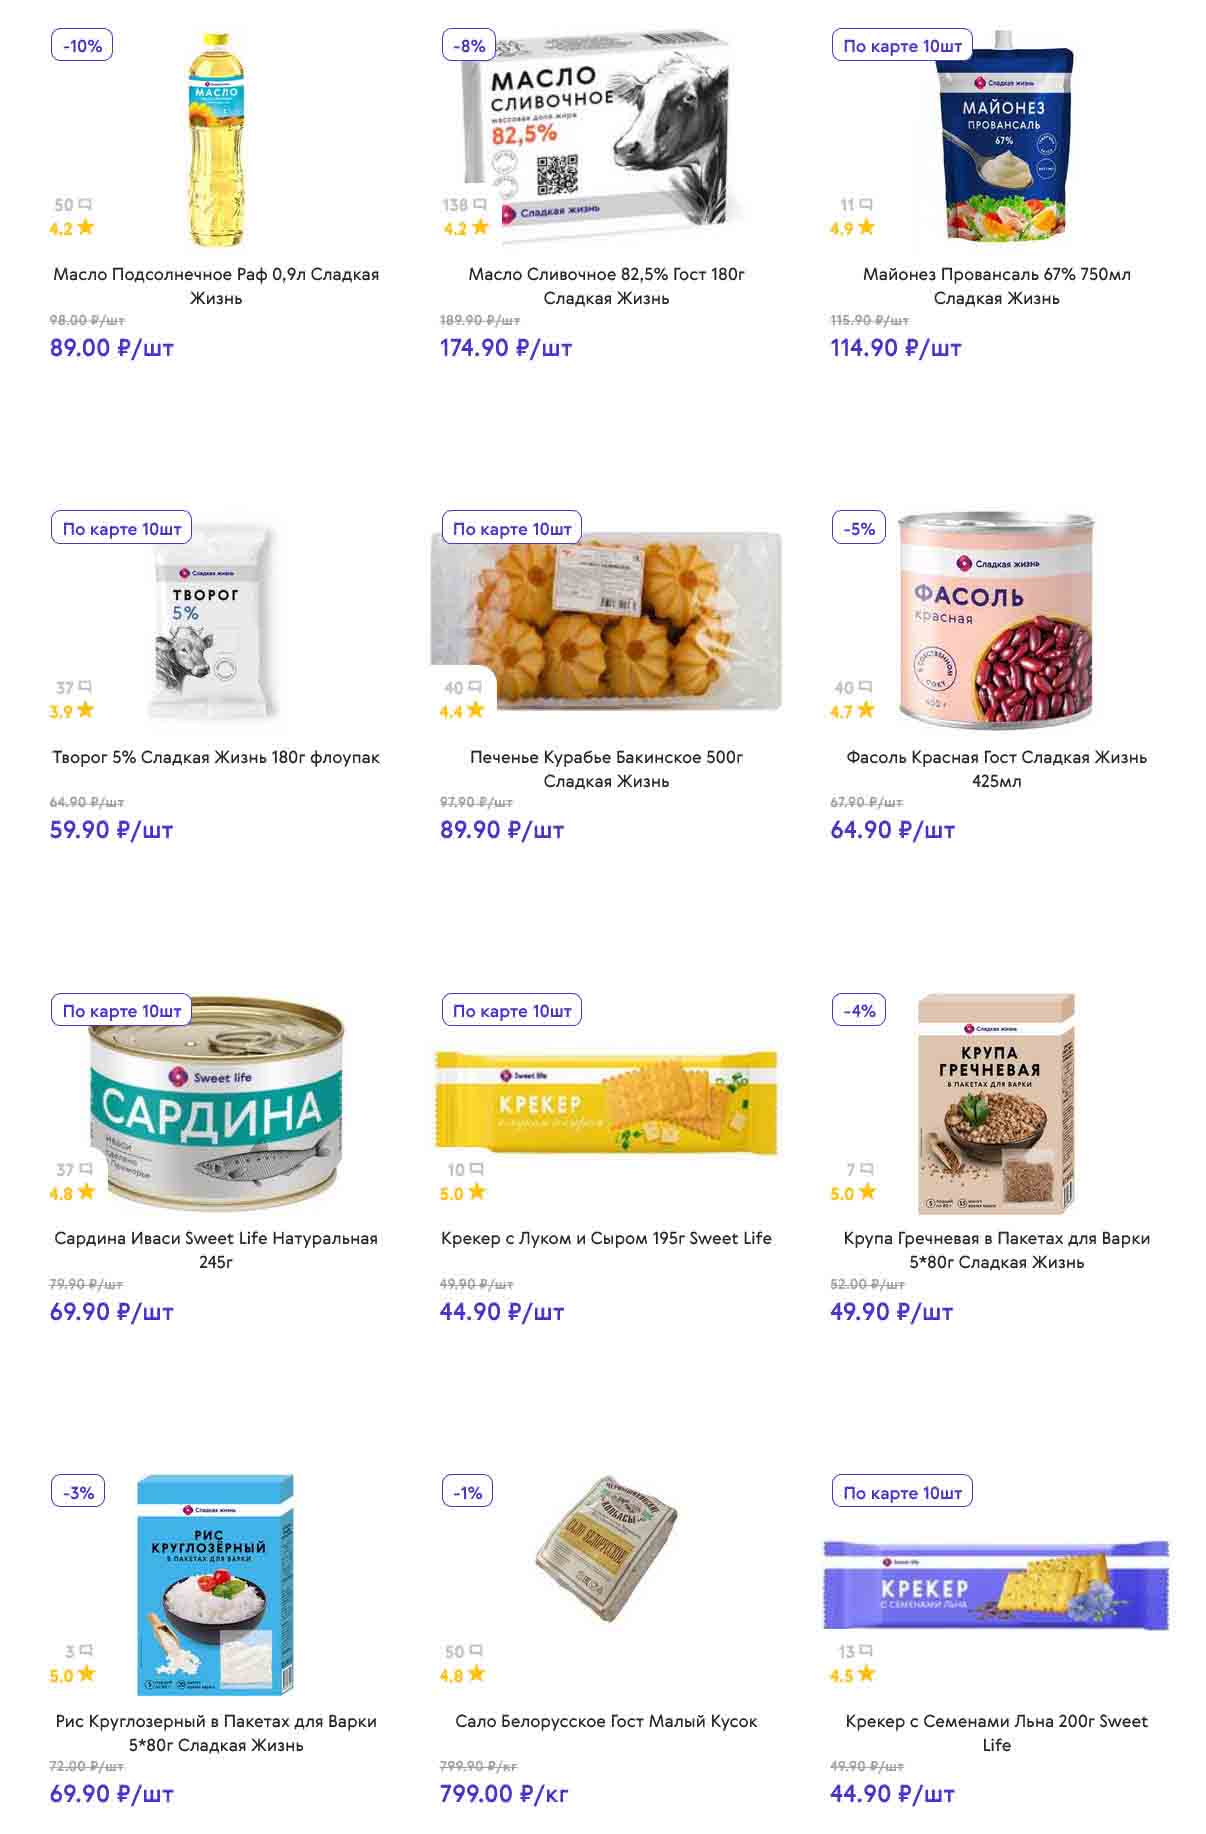Click the star rating icon on Фасоль Красная
This screenshot has width=1206, height=1834.
866,711
